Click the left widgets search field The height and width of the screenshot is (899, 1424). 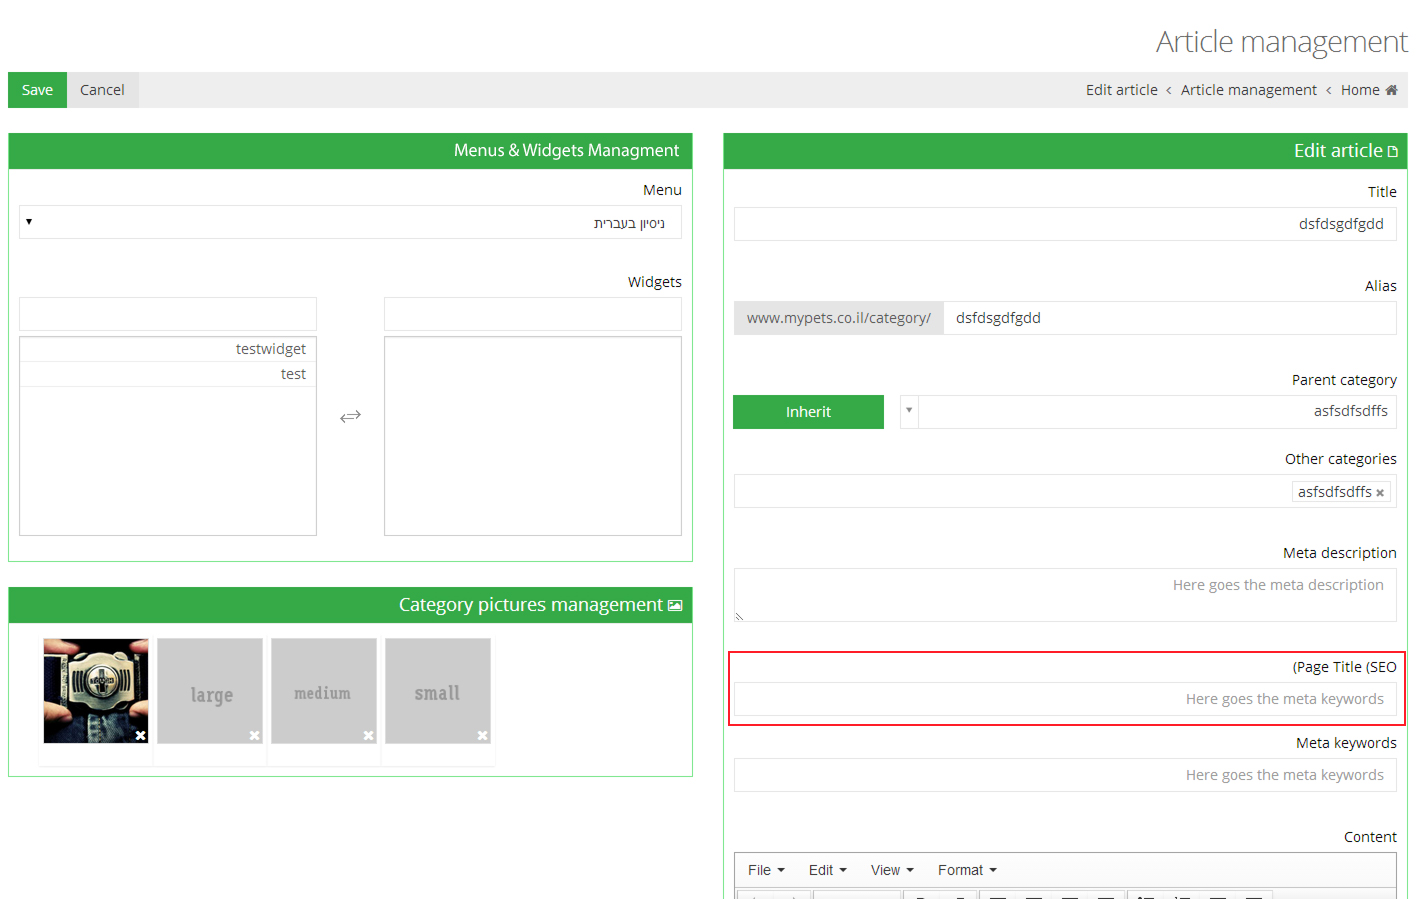click(168, 314)
